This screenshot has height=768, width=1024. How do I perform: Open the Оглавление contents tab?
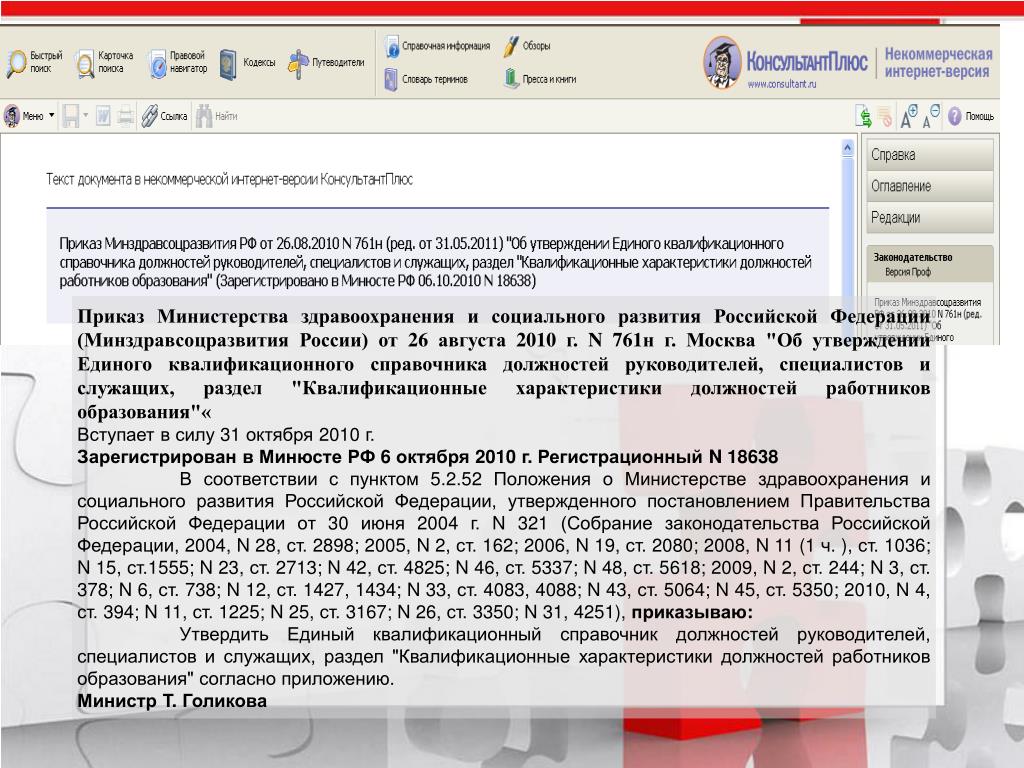pyautogui.click(x=930, y=186)
